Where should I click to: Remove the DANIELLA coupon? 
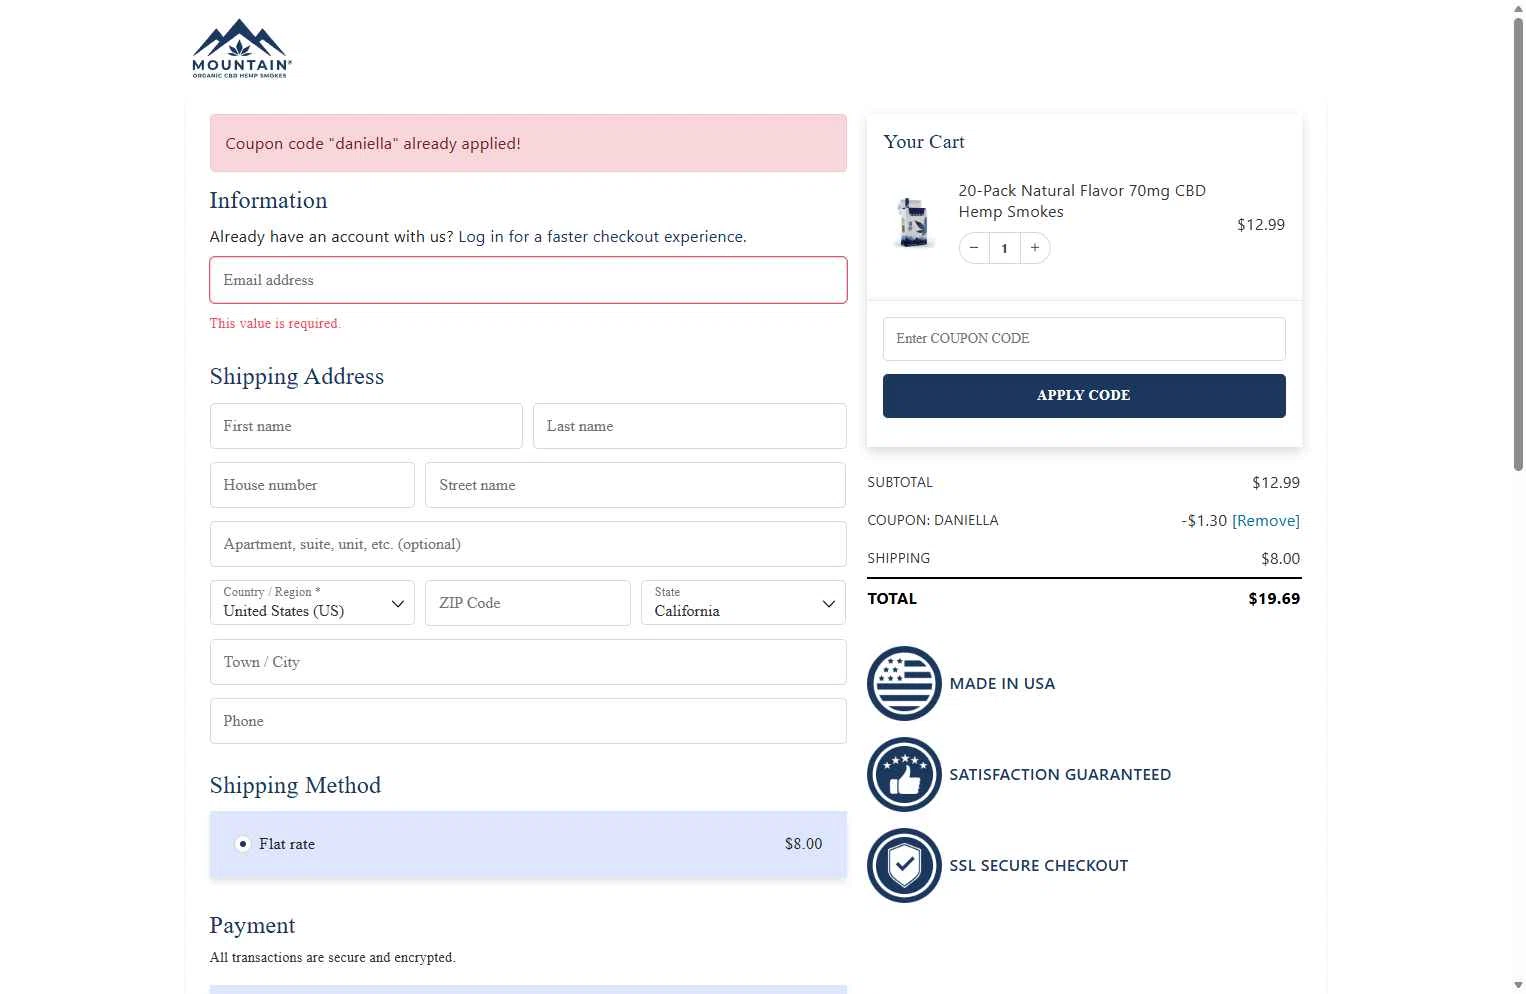pyautogui.click(x=1266, y=521)
